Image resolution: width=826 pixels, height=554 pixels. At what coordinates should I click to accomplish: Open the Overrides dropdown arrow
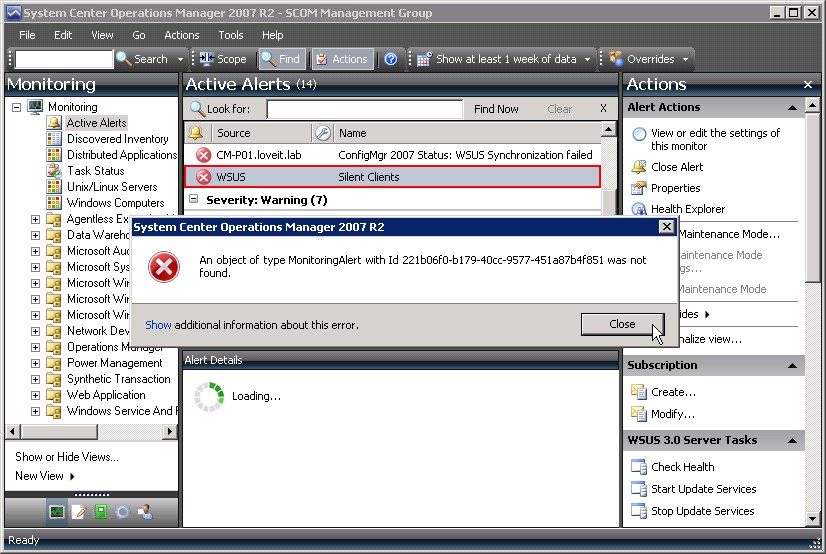tap(685, 59)
